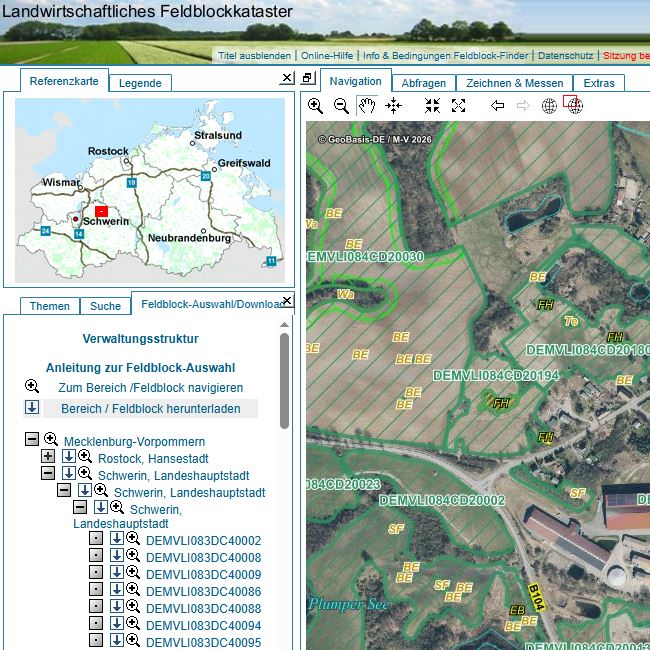Activate the pan hand tool
Viewport: 650px width, 650px height.
(x=367, y=106)
